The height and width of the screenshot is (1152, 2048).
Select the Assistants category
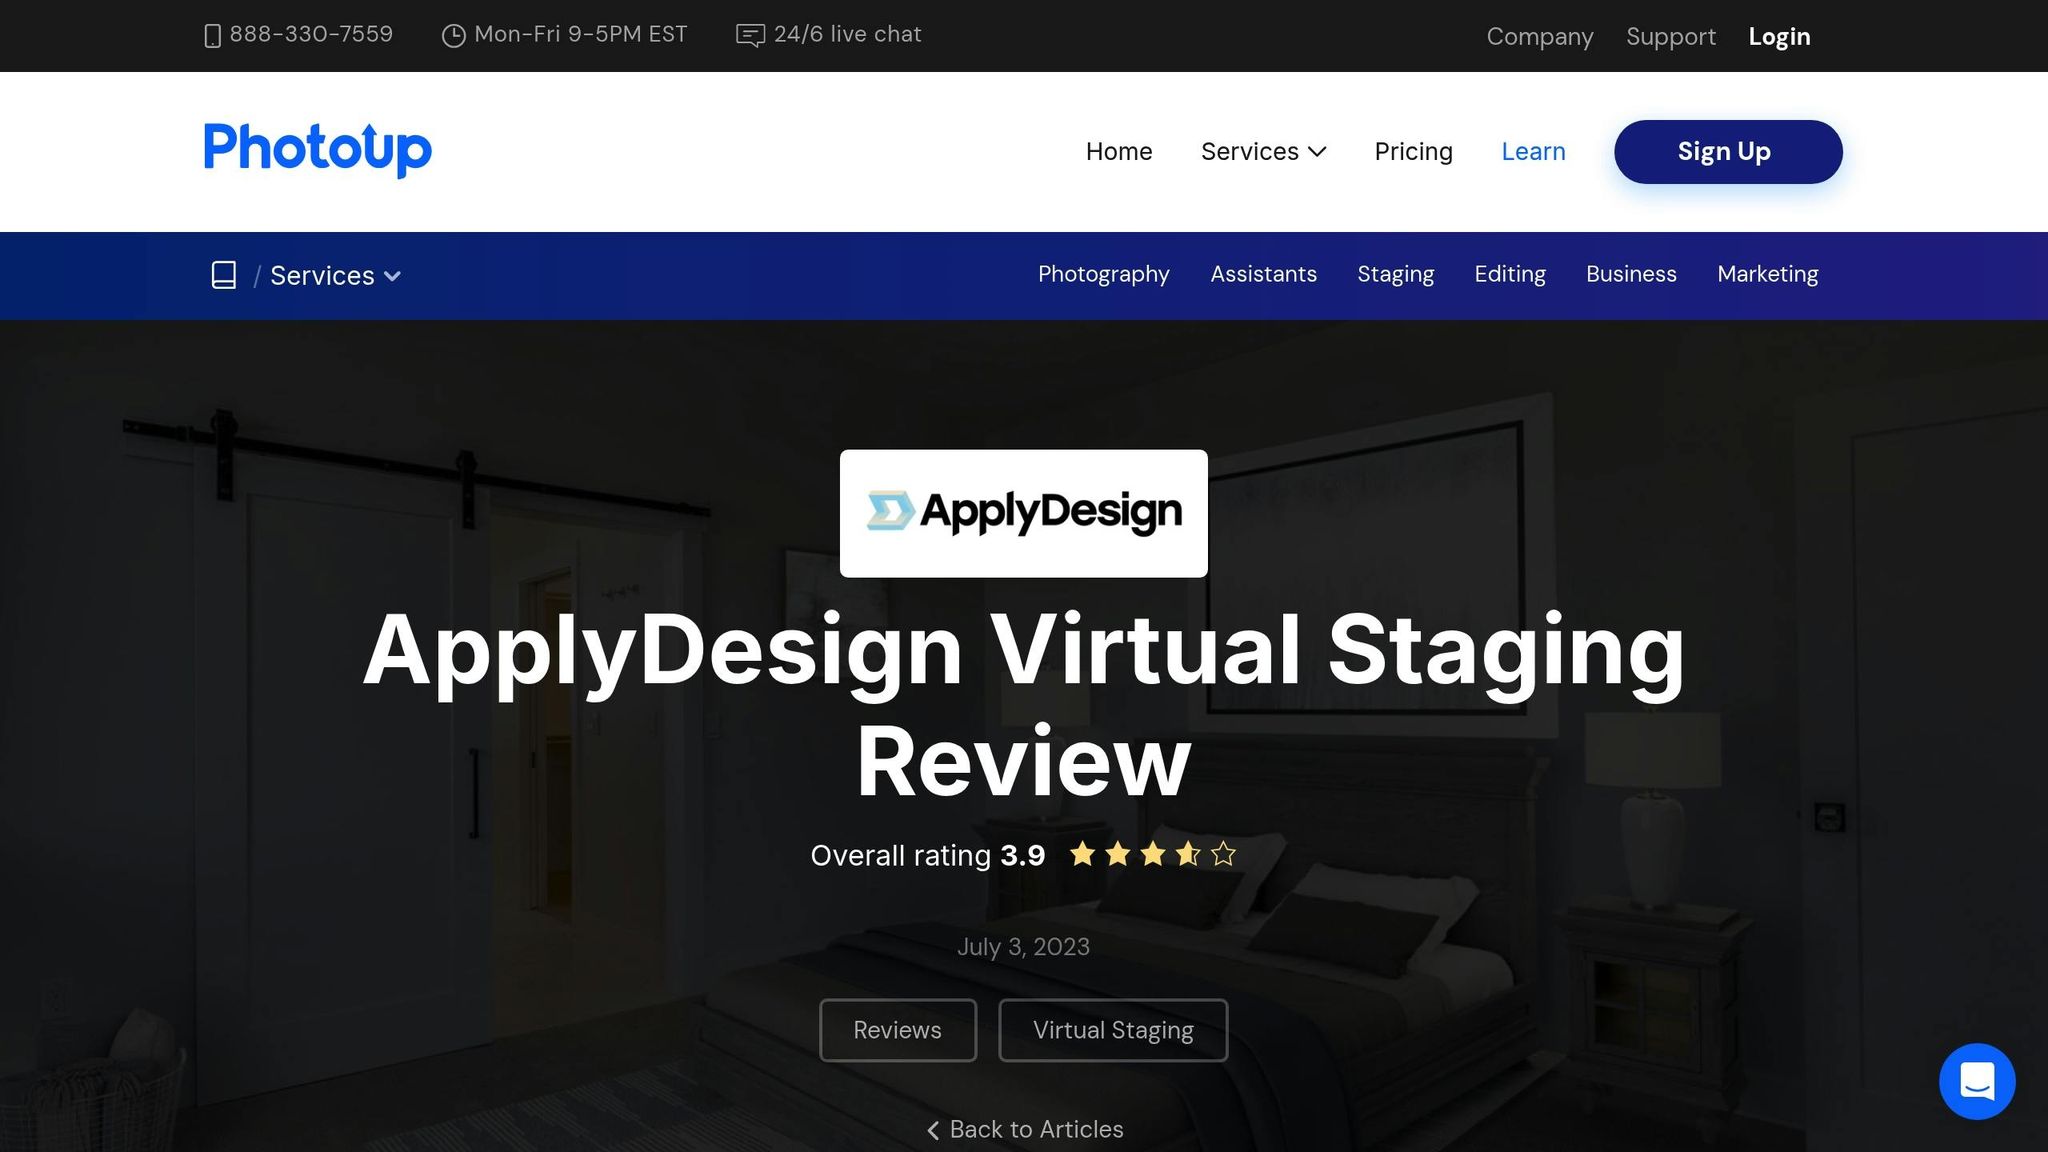pos(1263,274)
